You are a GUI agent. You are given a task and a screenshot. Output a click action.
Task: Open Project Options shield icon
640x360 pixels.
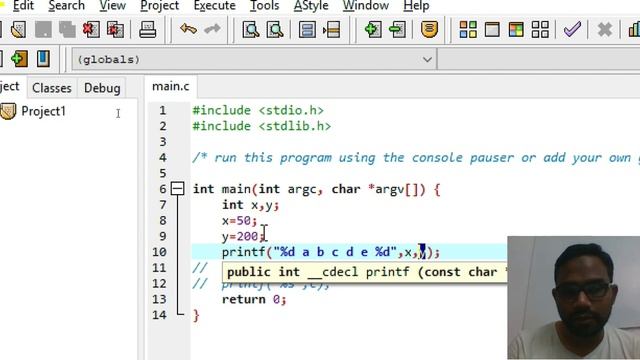point(429,29)
